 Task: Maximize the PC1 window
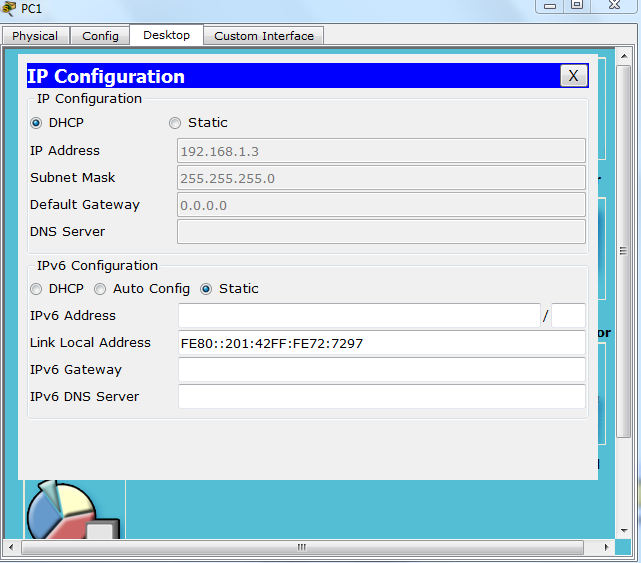pyautogui.click(x=577, y=6)
